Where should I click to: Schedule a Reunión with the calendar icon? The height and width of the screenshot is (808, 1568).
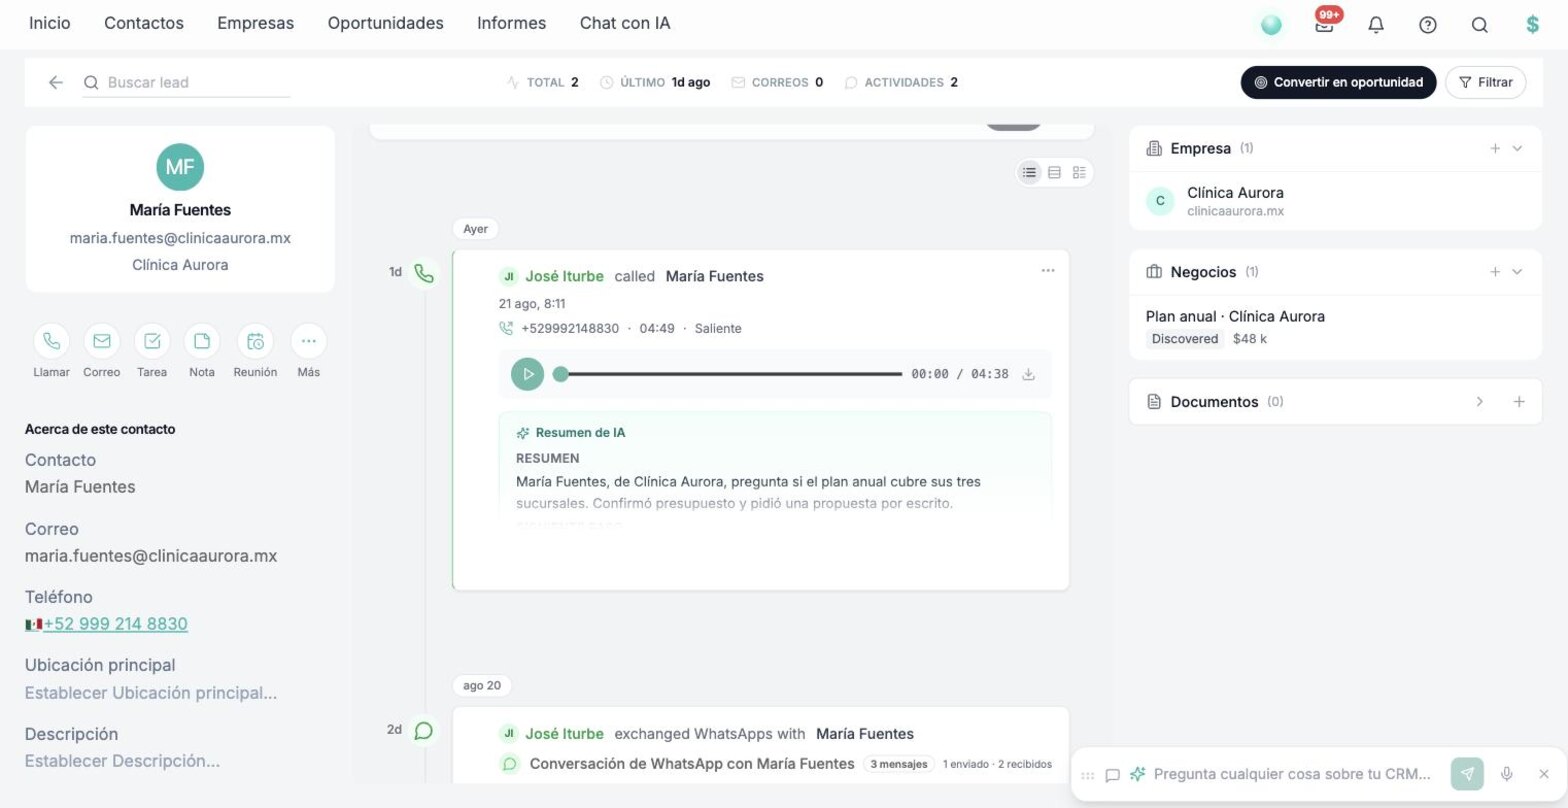tap(255, 341)
